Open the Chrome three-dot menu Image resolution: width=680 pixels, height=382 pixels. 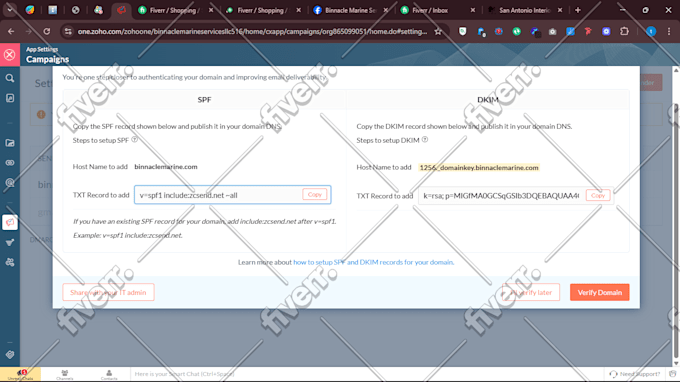669,31
